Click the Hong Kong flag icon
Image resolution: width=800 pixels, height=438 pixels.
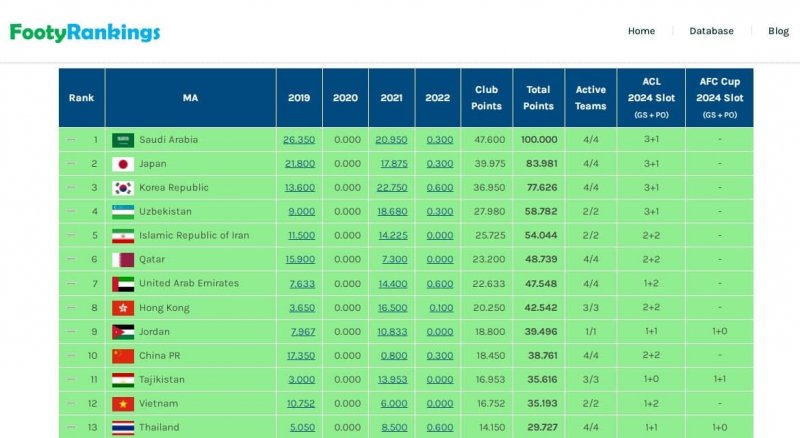tap(123, 308)
